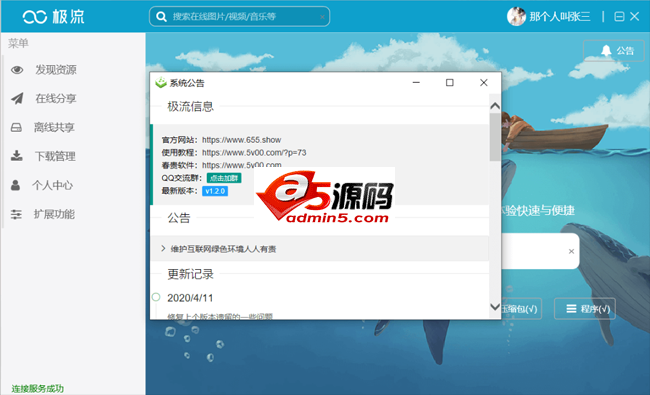Toggle the 程序(√) filter button
The width and height of the screenshot is (650, 395).
point(585,309)
